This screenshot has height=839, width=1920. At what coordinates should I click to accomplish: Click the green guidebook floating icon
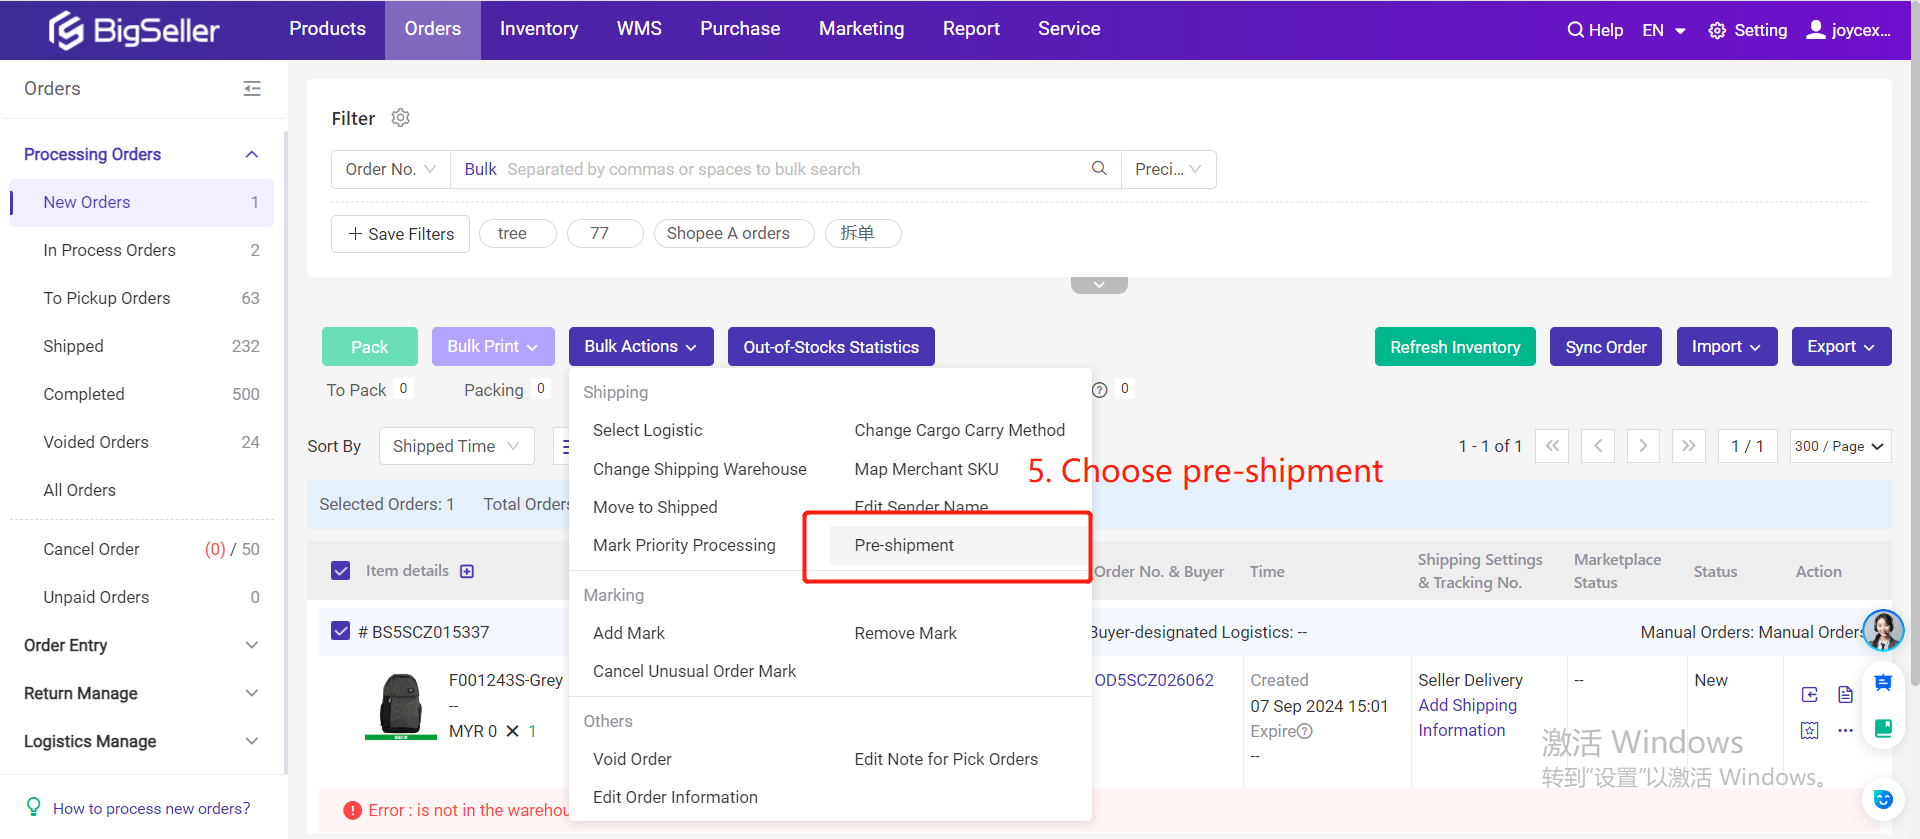coord(1883,728)
